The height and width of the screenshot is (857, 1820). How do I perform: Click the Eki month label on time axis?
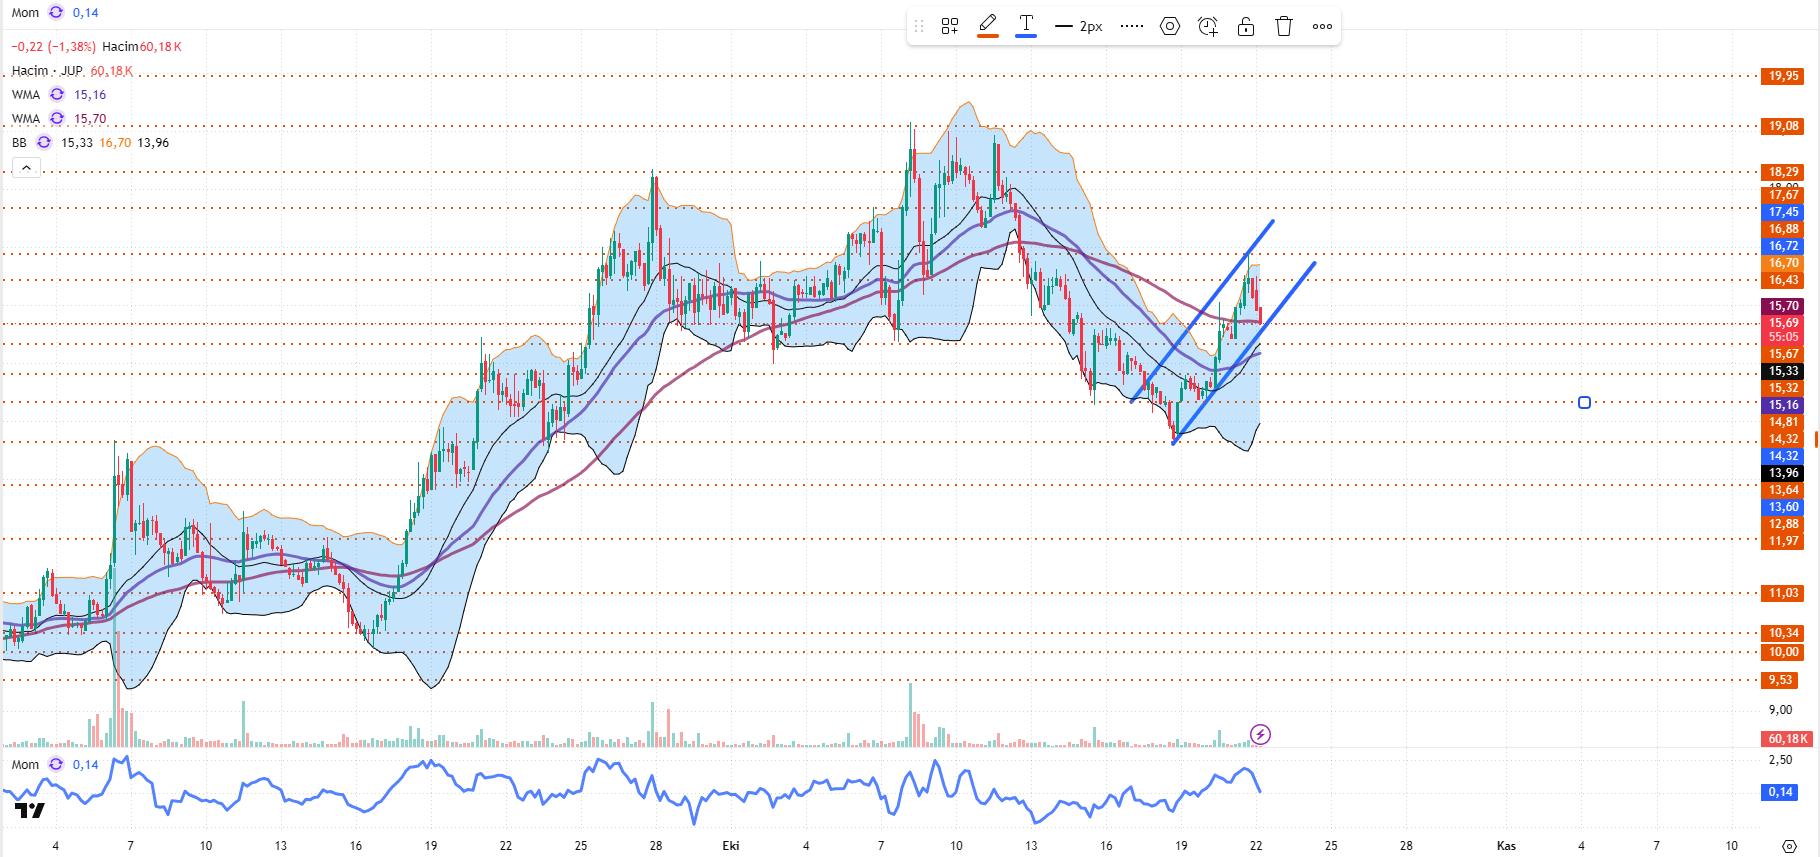(731, 846)
